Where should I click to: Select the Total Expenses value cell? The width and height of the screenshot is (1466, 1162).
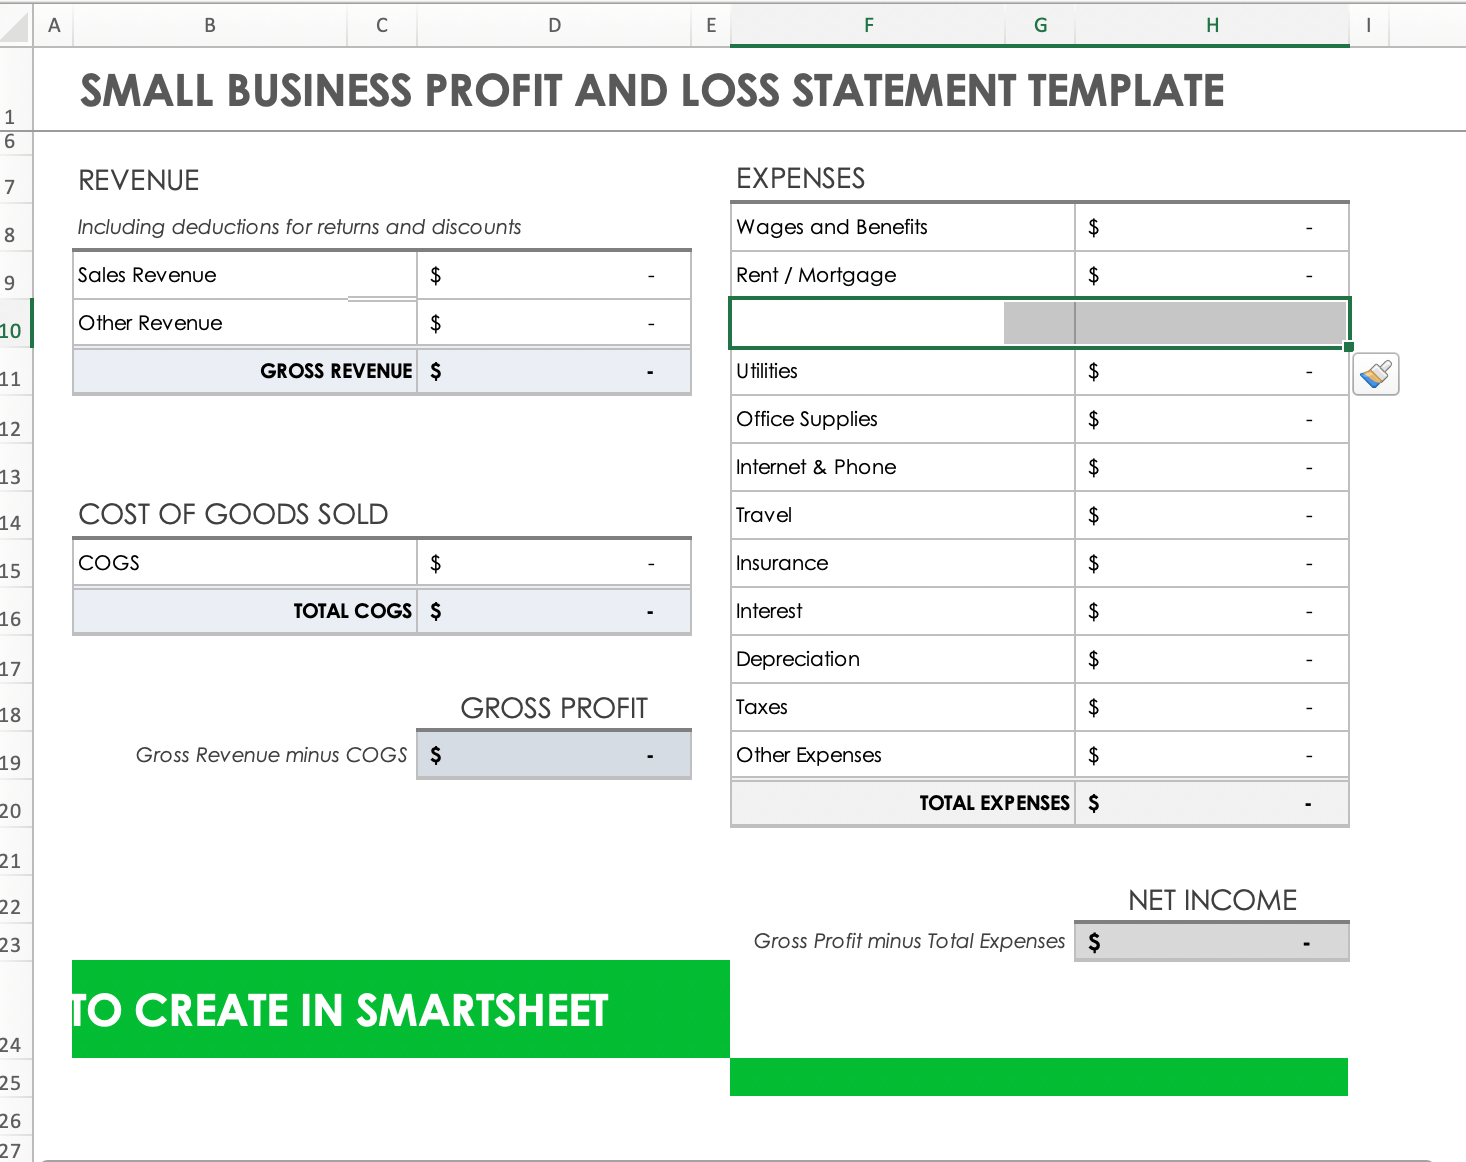(1212, 803)
